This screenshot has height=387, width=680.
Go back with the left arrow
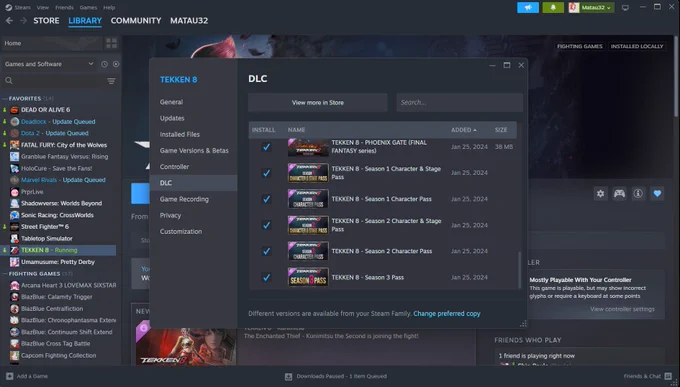9,20
